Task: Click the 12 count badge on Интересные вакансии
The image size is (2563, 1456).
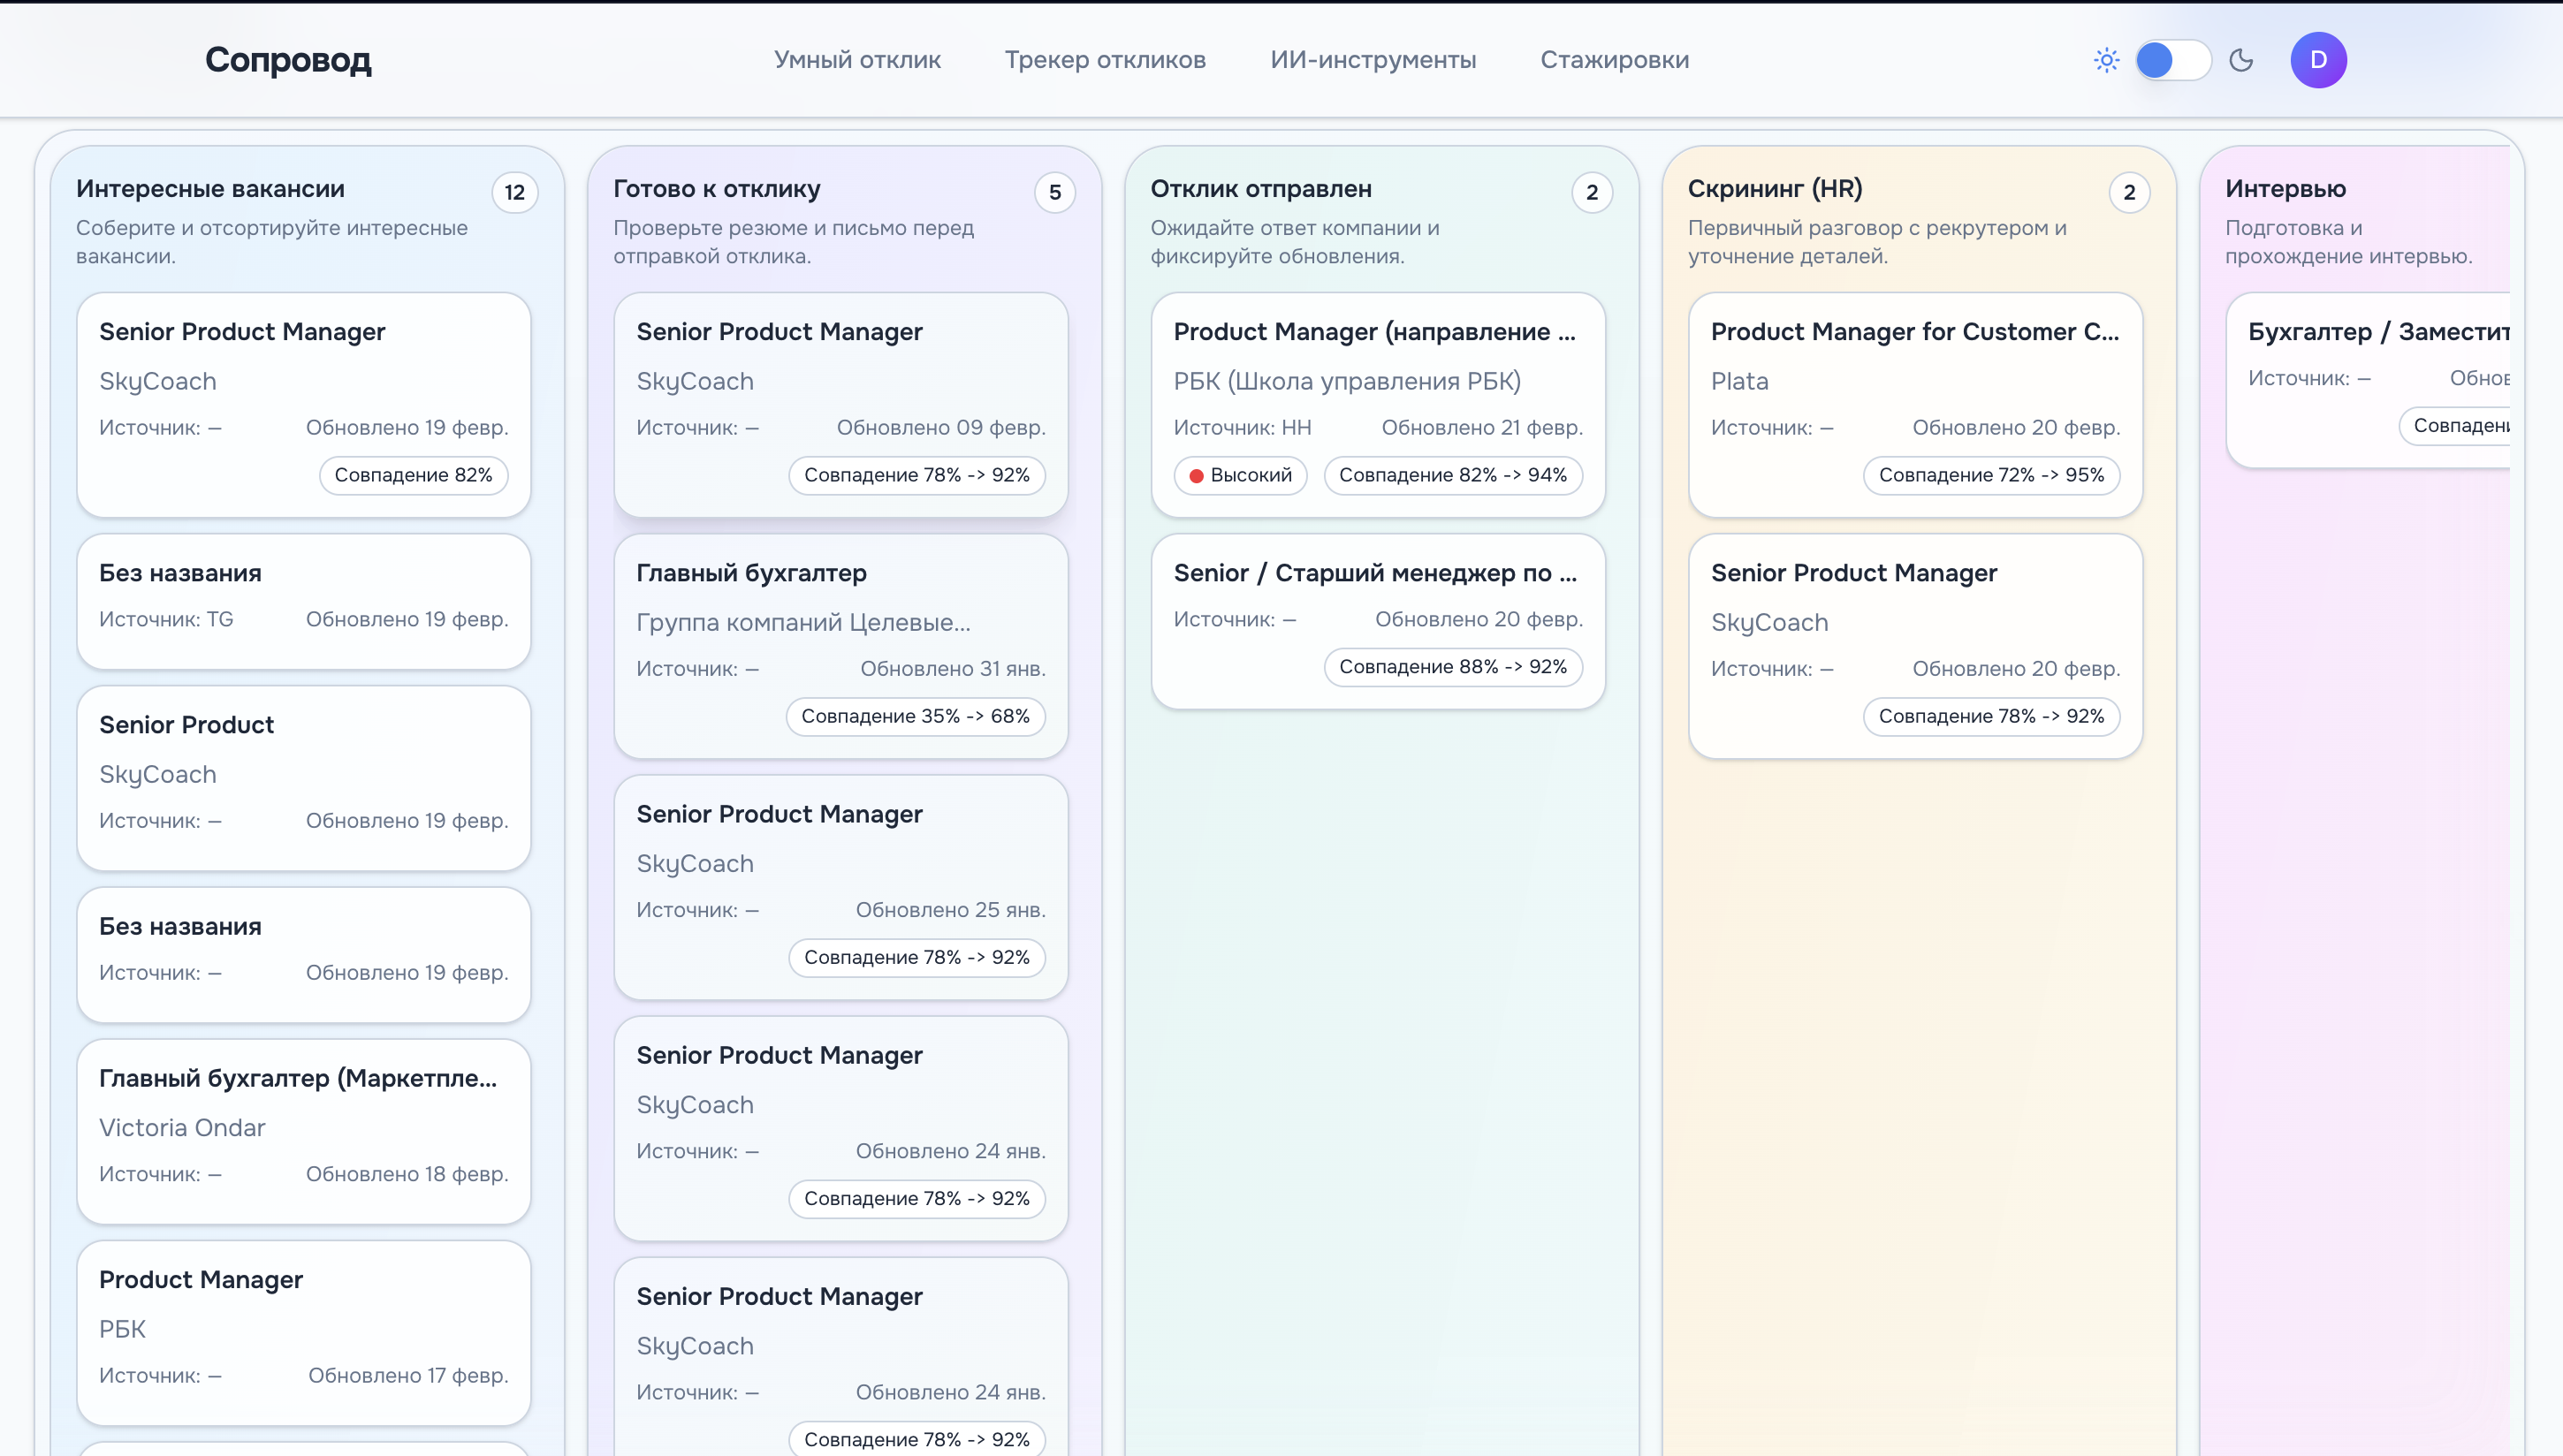Action: tap(514, 192)
